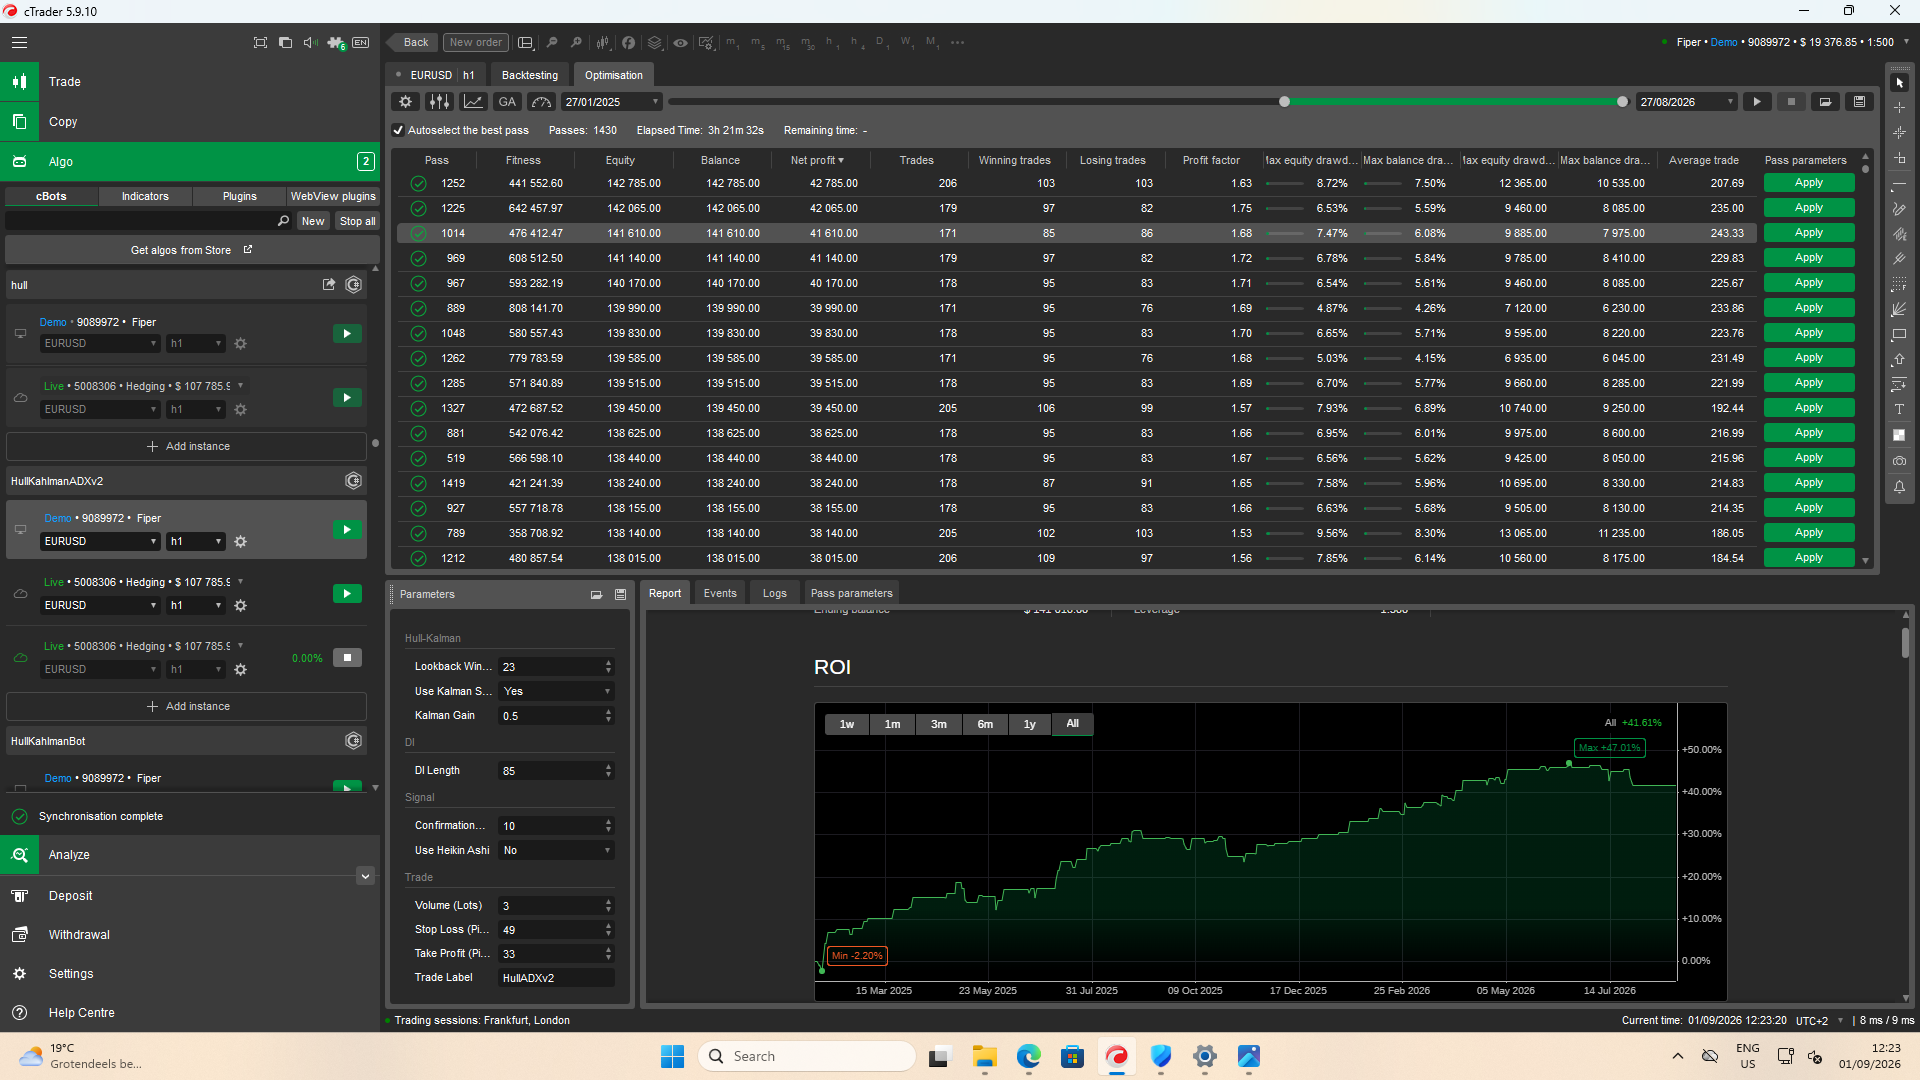
Task: Apply parameters of pass 1014
Action: (x=1808, y=233)
